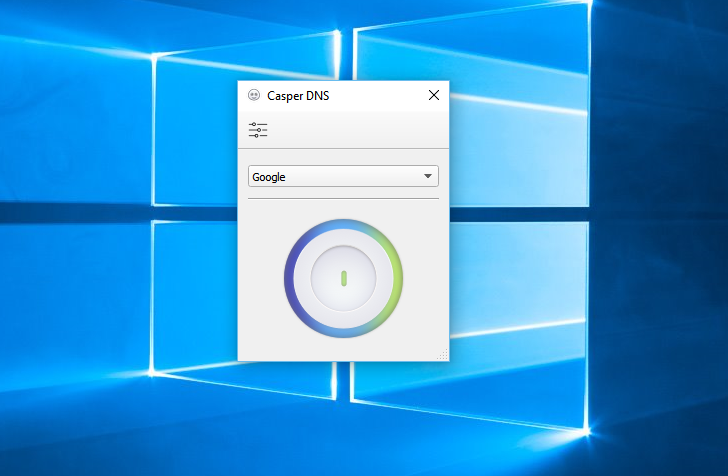Click the Casper DNS ghost logo icon
Viewport: 728px width, 476px height.
click(254, 95)
